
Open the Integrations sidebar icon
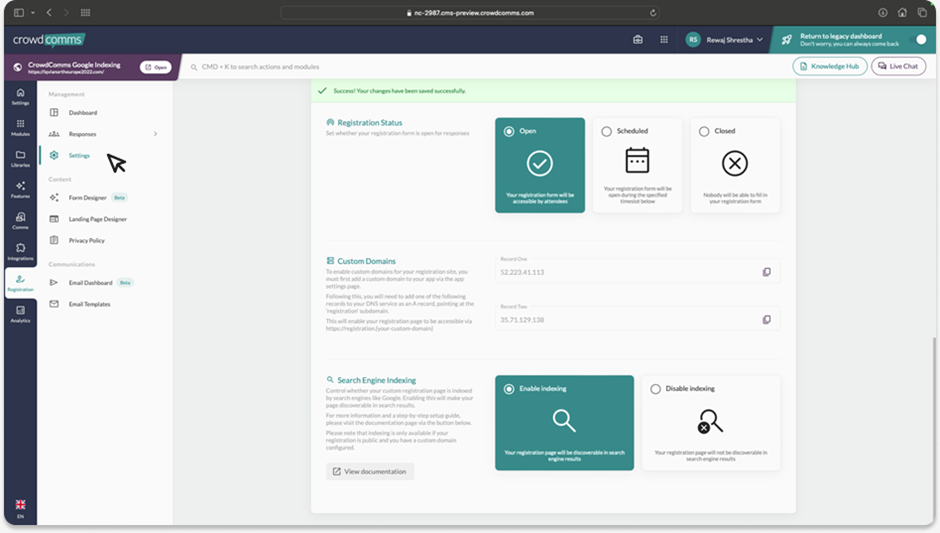pos(20,251)
